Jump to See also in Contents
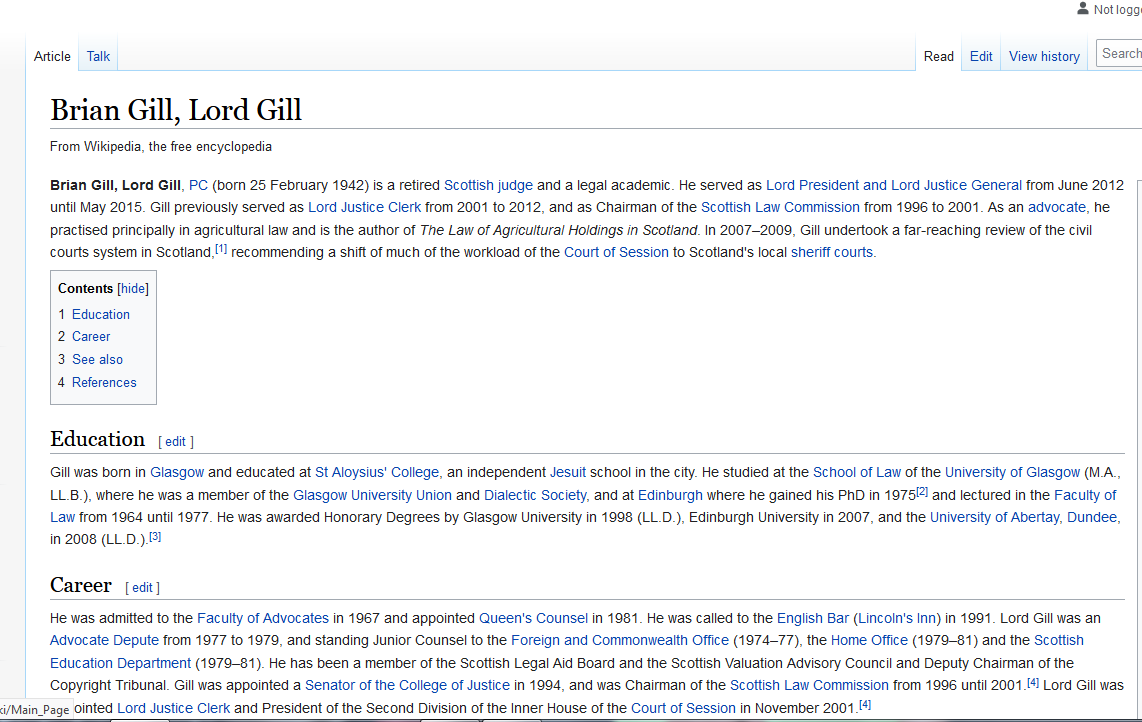Viewport: 1142px width, 722px height. click(x=98, y=359)
